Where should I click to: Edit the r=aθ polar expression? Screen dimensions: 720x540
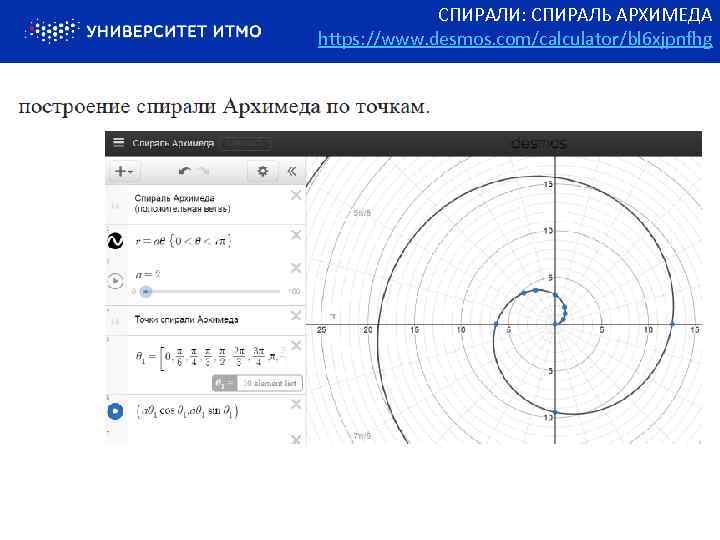[183, 241]
